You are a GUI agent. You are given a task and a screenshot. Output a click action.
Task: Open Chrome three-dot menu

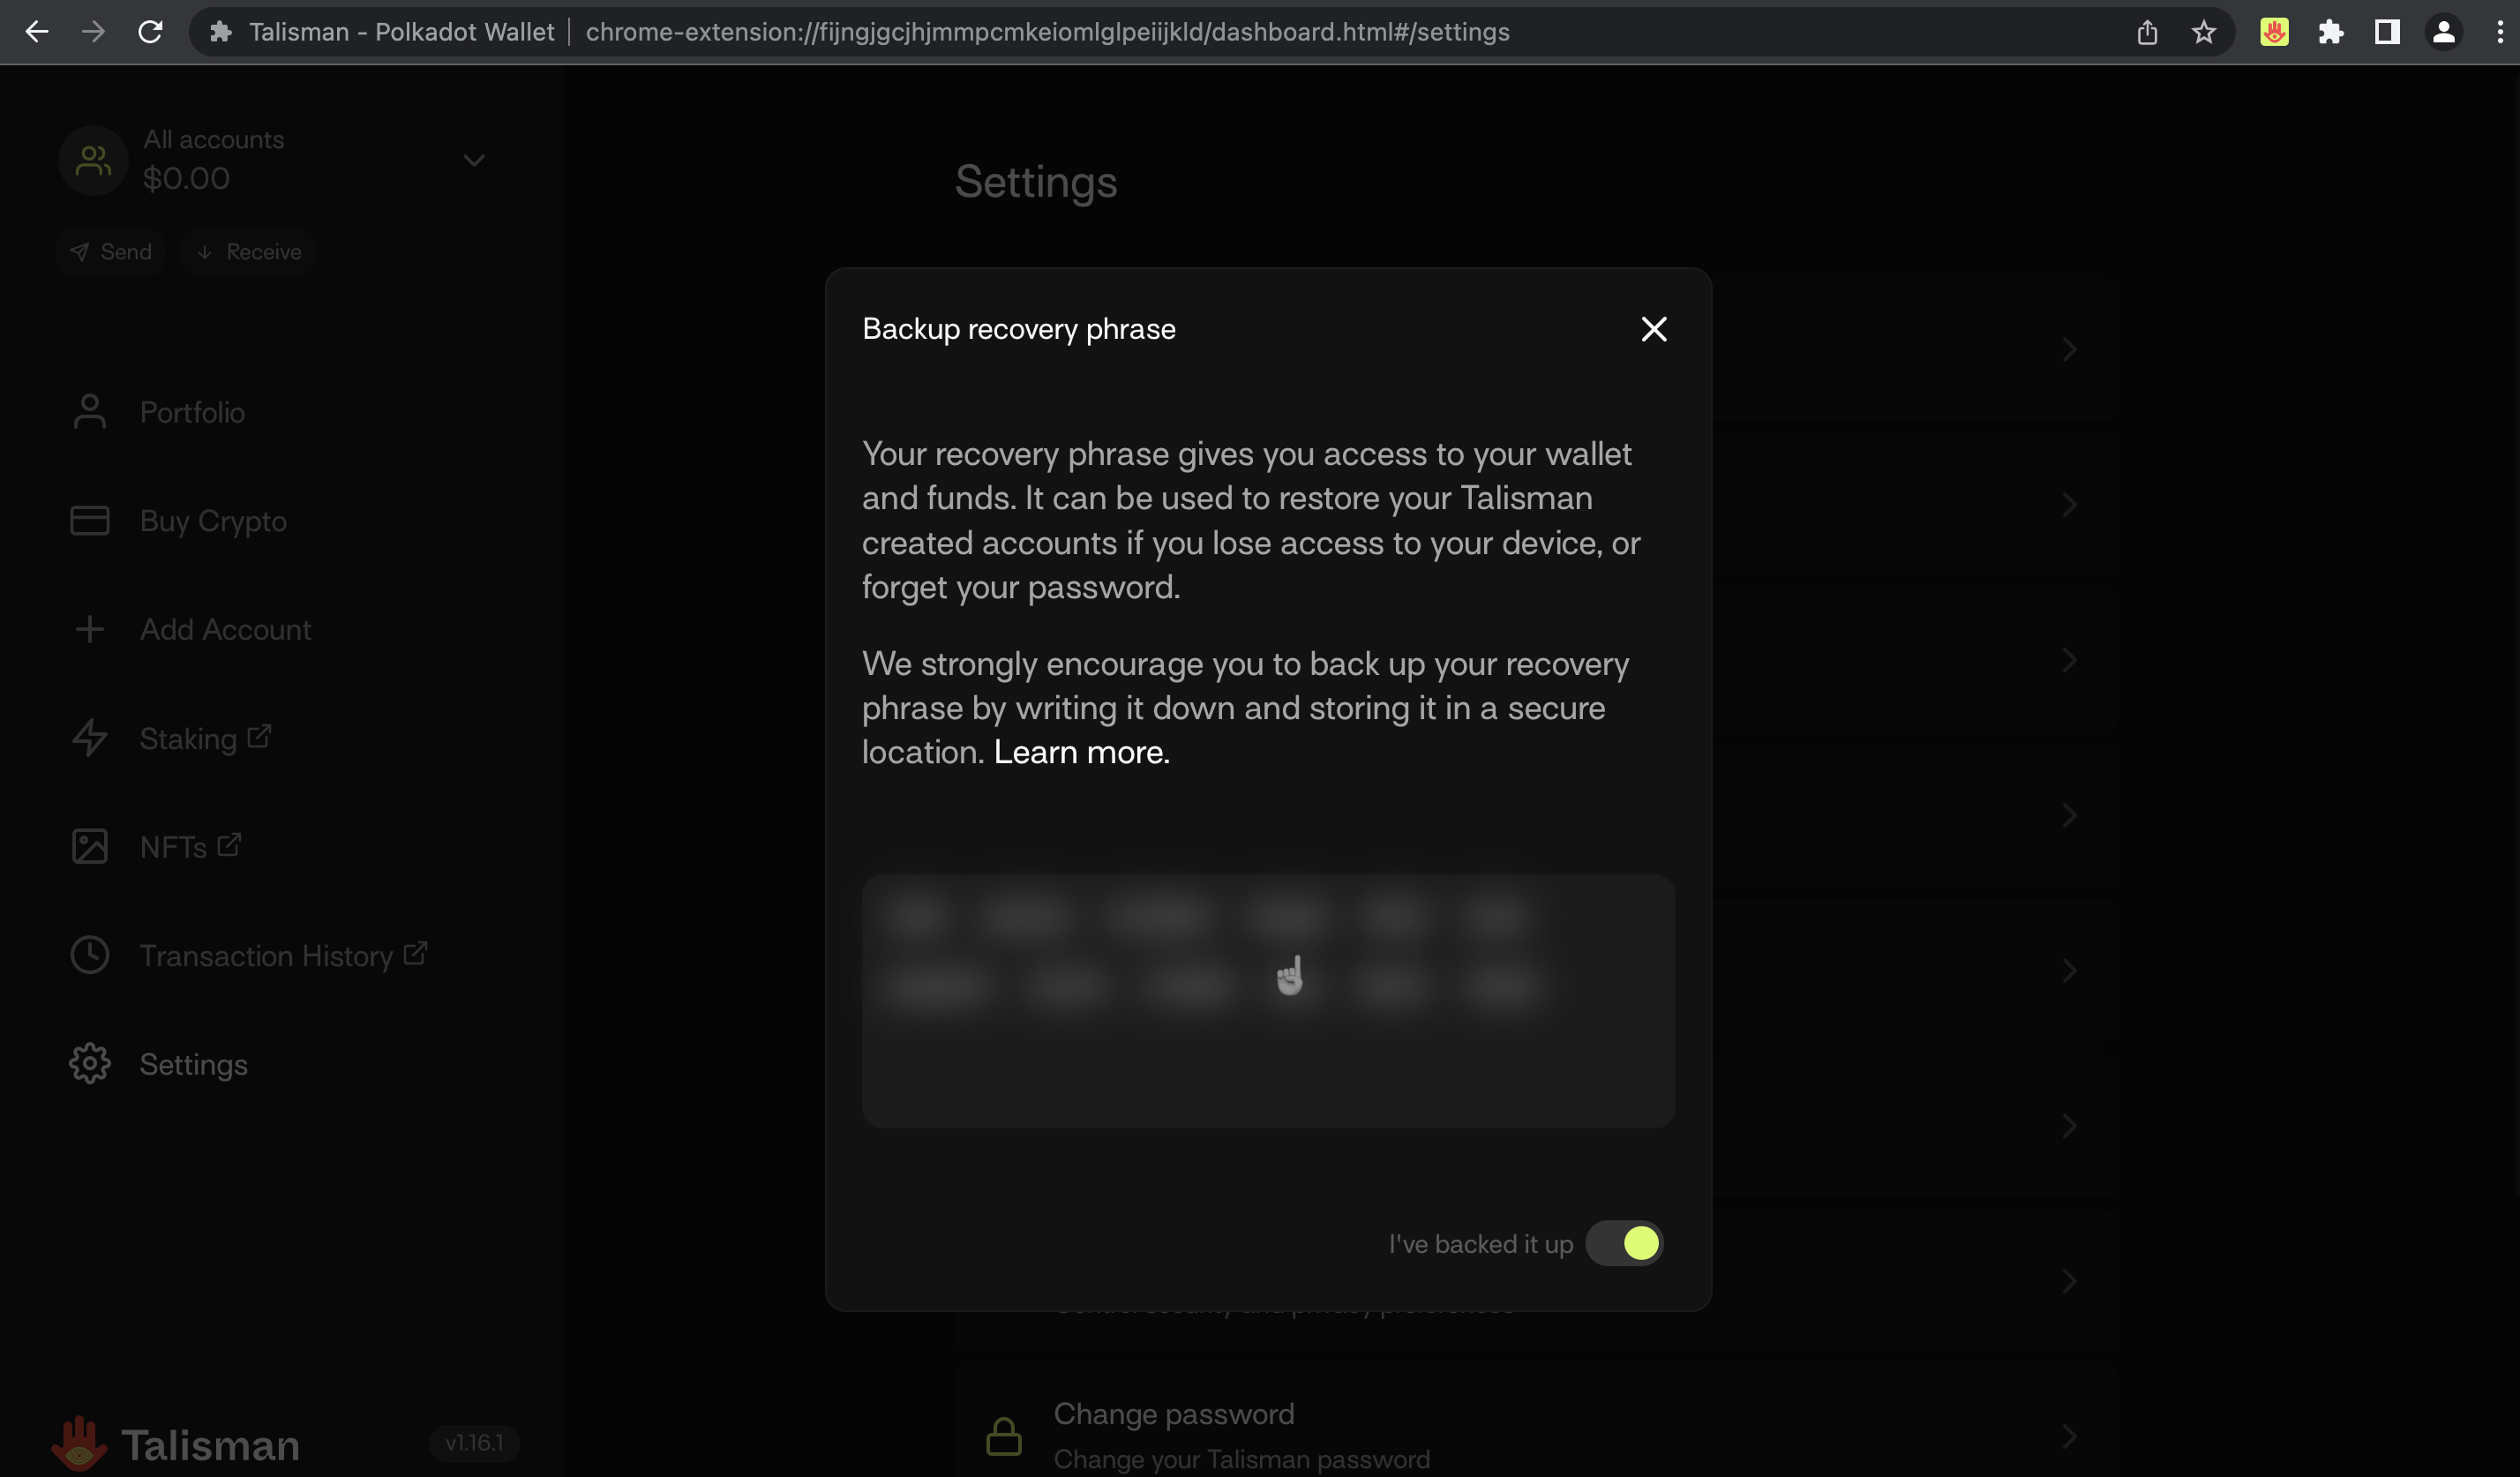[x=2500, y=32]
